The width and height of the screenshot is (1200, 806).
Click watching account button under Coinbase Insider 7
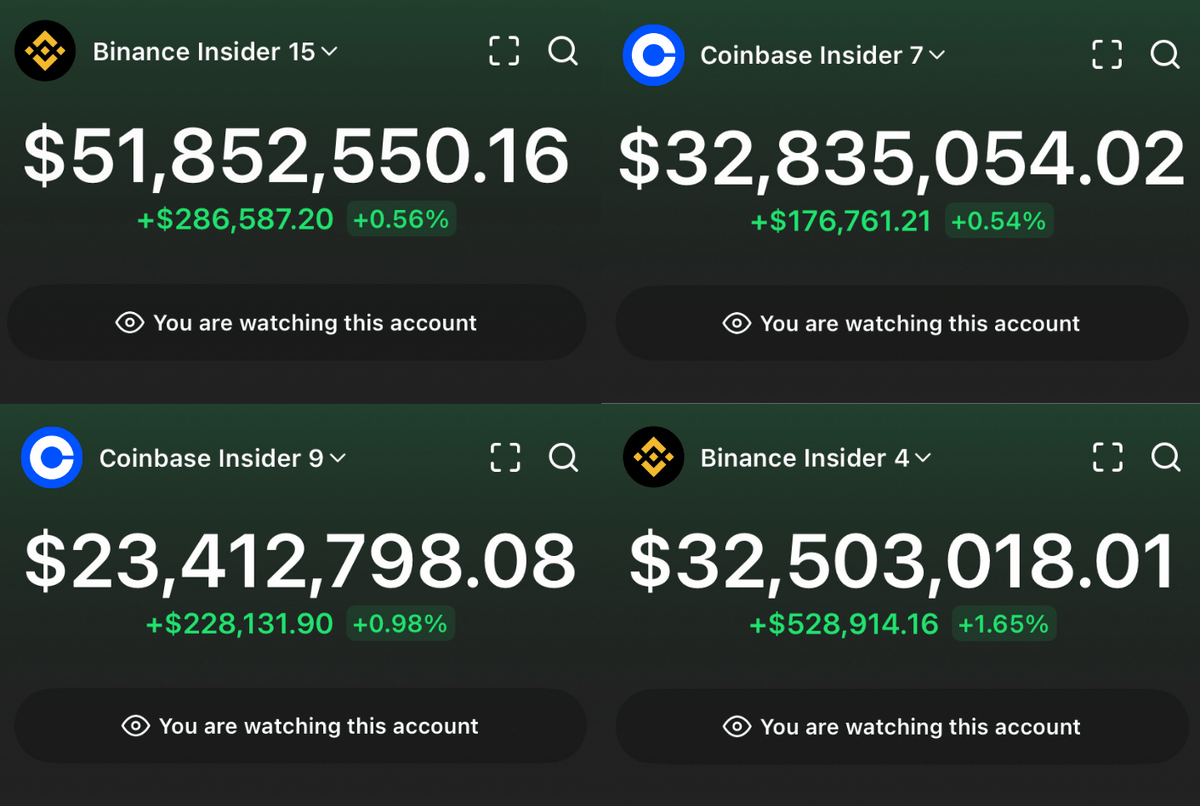[x=902, y=323]
